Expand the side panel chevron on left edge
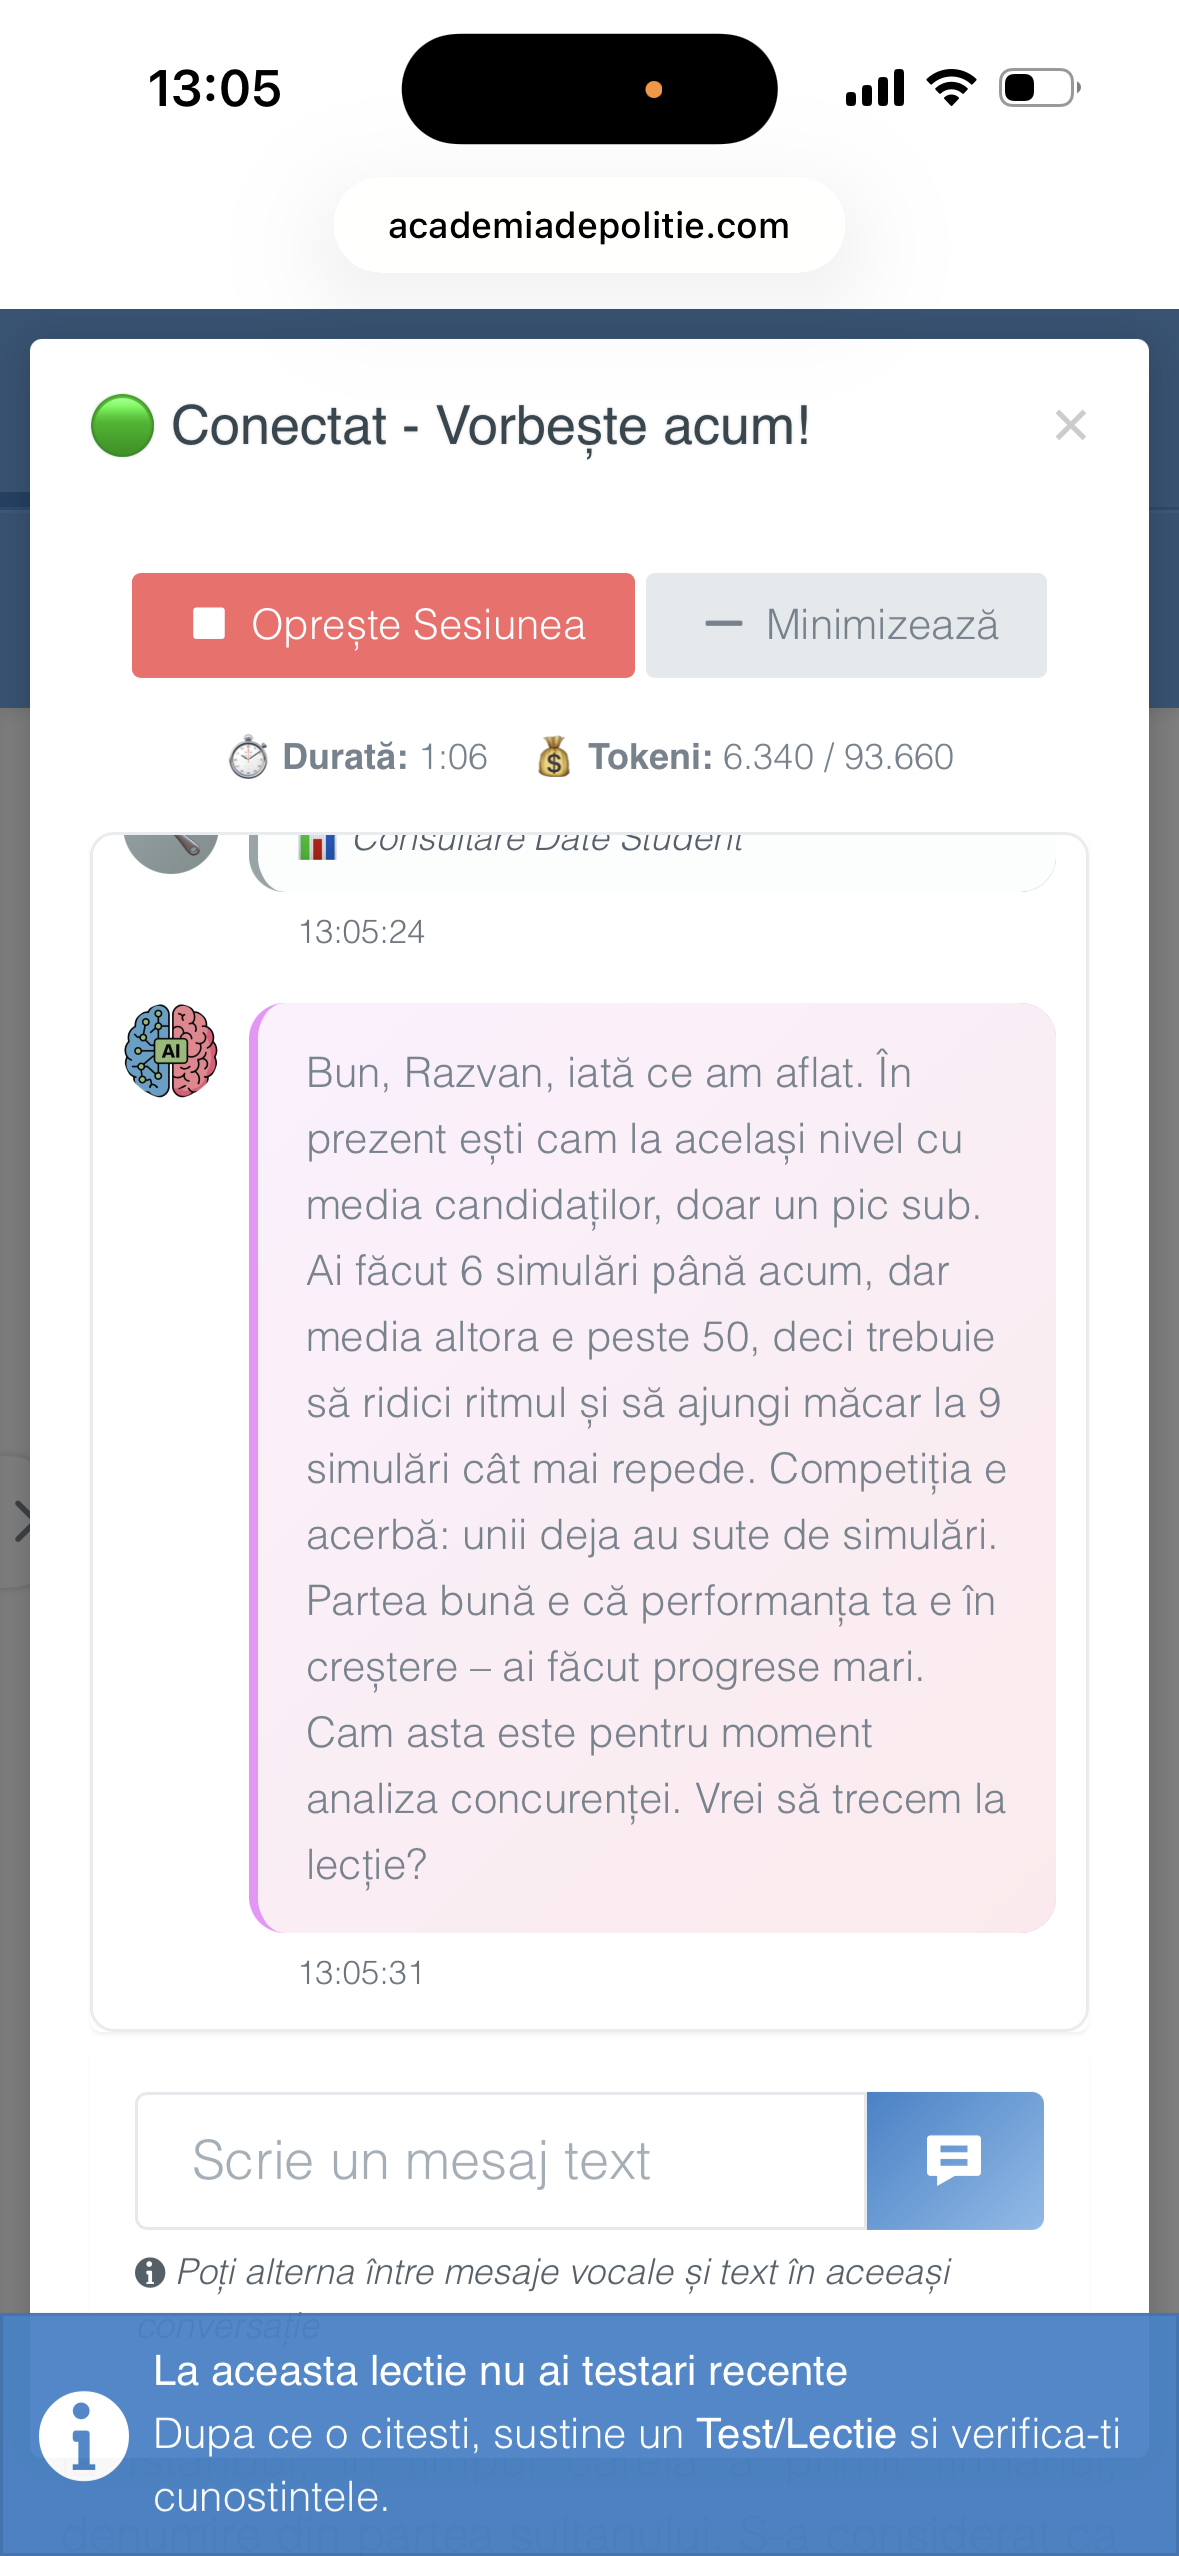 click(x=22, y=1521)
